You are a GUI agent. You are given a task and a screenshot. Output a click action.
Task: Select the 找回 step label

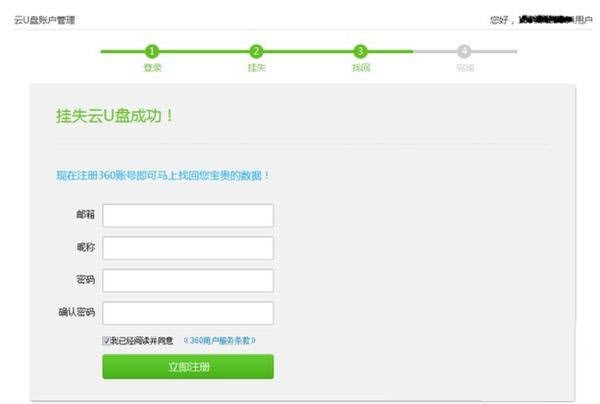360,68
